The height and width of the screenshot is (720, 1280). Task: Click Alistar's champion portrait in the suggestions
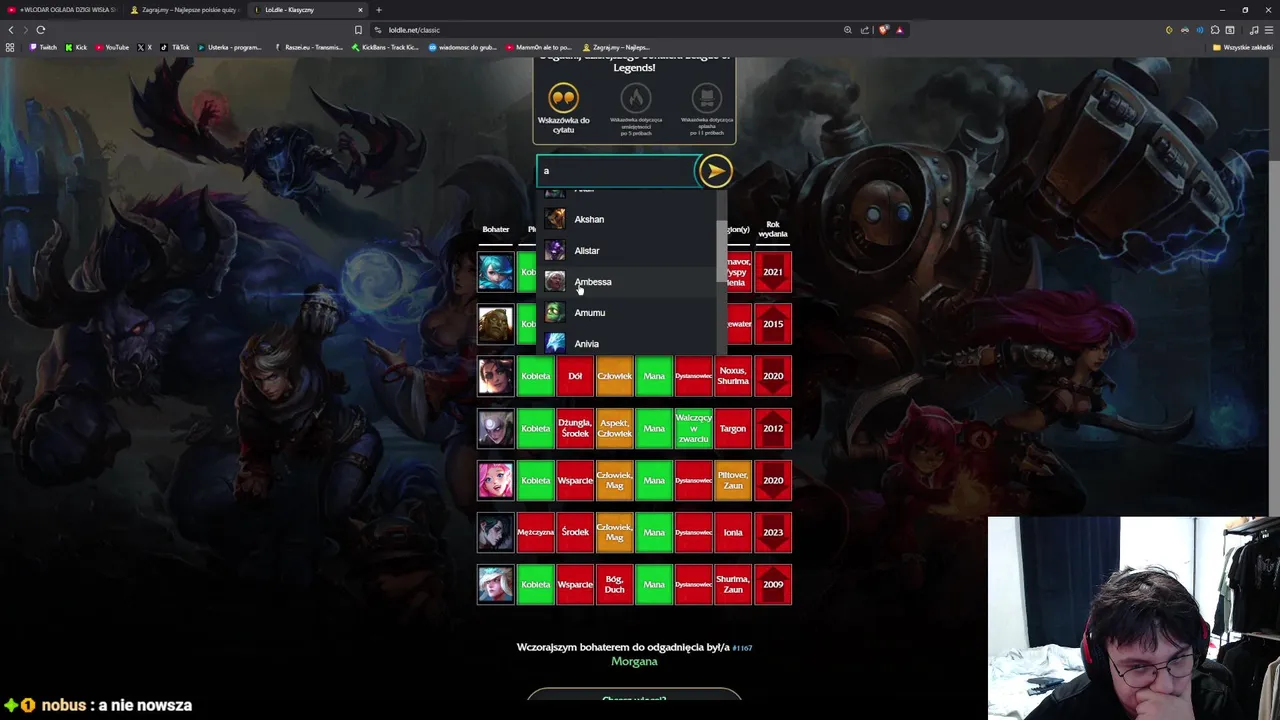(x=555, y=250)
